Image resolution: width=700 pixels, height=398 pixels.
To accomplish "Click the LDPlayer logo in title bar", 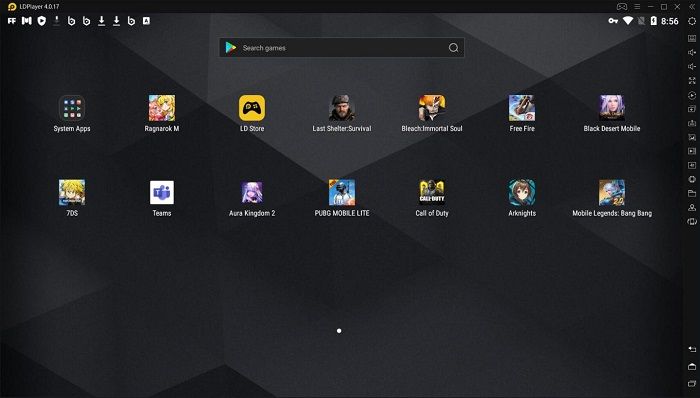I will pyautogui.click(x=12, y=7).
